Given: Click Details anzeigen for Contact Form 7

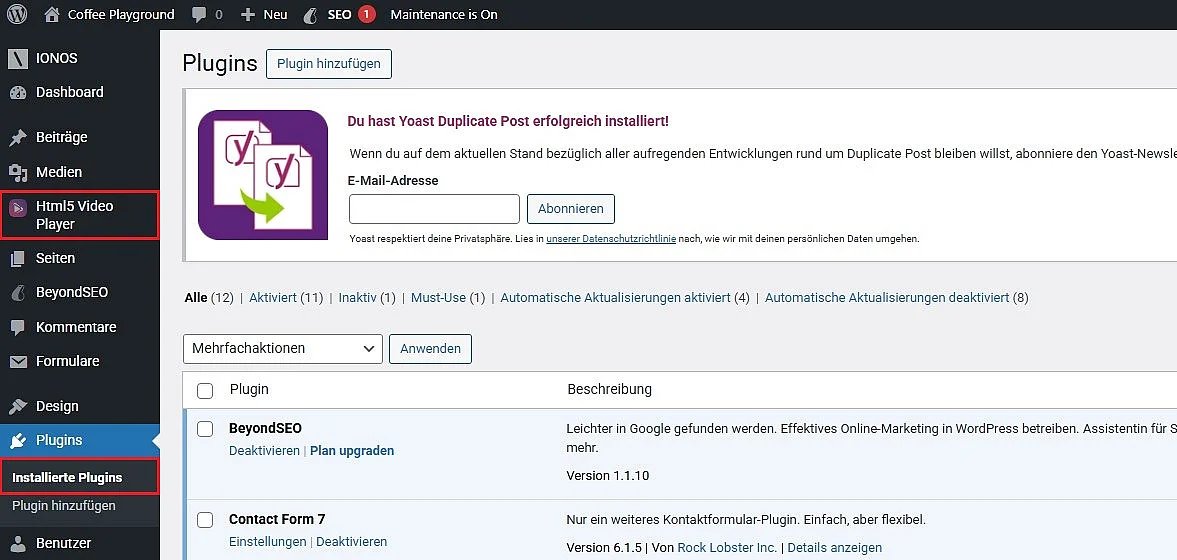Looking at the screenshot, I should [835, 547].
